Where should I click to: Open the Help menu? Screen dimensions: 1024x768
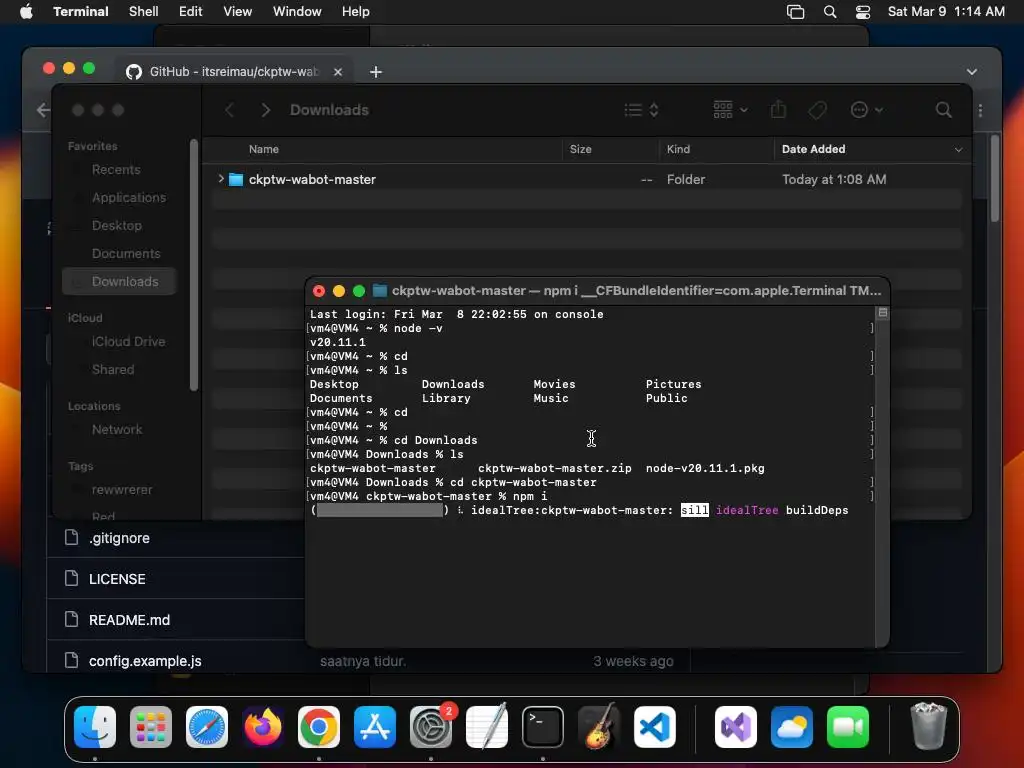tap(356, 12)
